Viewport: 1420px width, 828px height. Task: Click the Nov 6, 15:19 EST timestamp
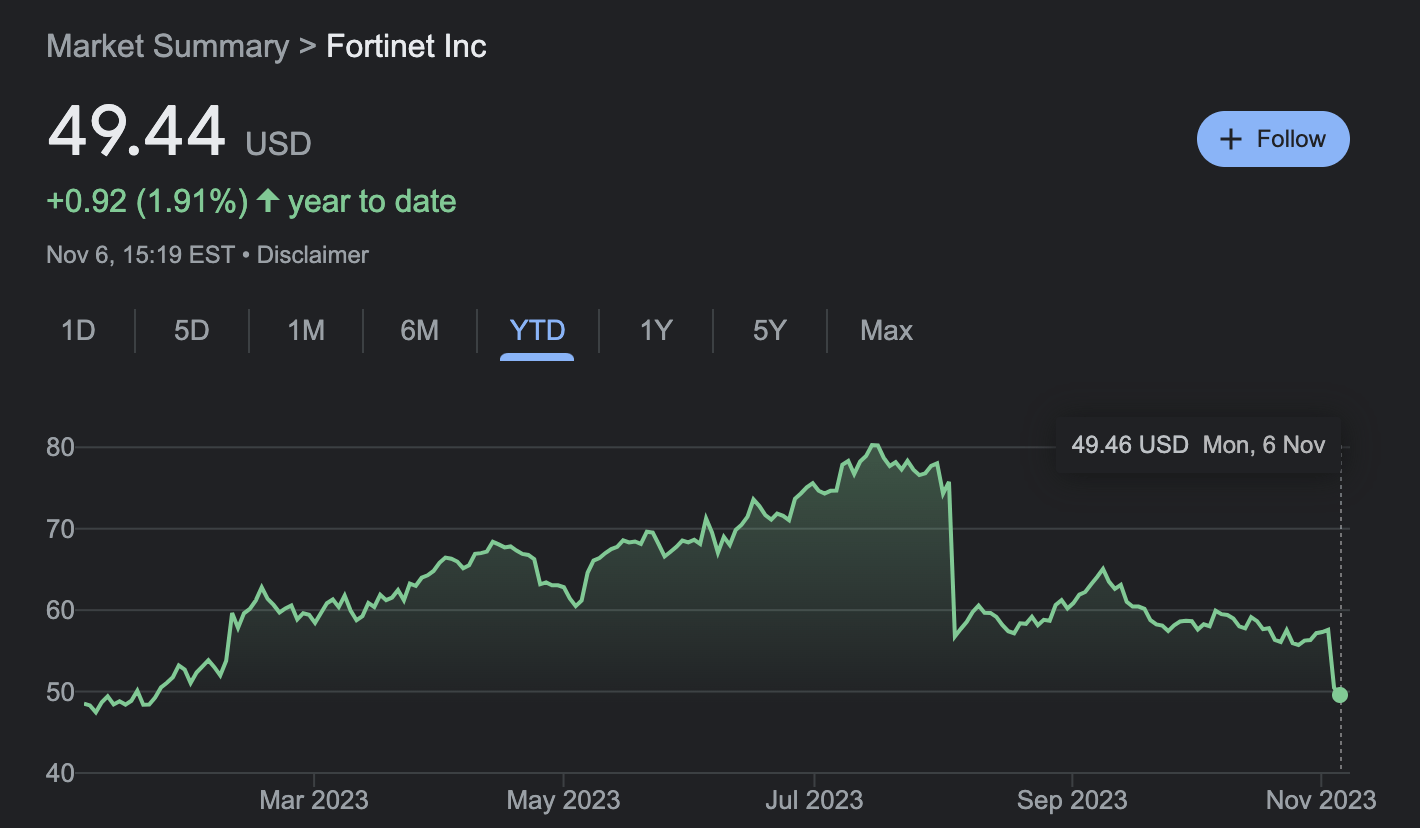pyautogui.click(x=140, y=255)
